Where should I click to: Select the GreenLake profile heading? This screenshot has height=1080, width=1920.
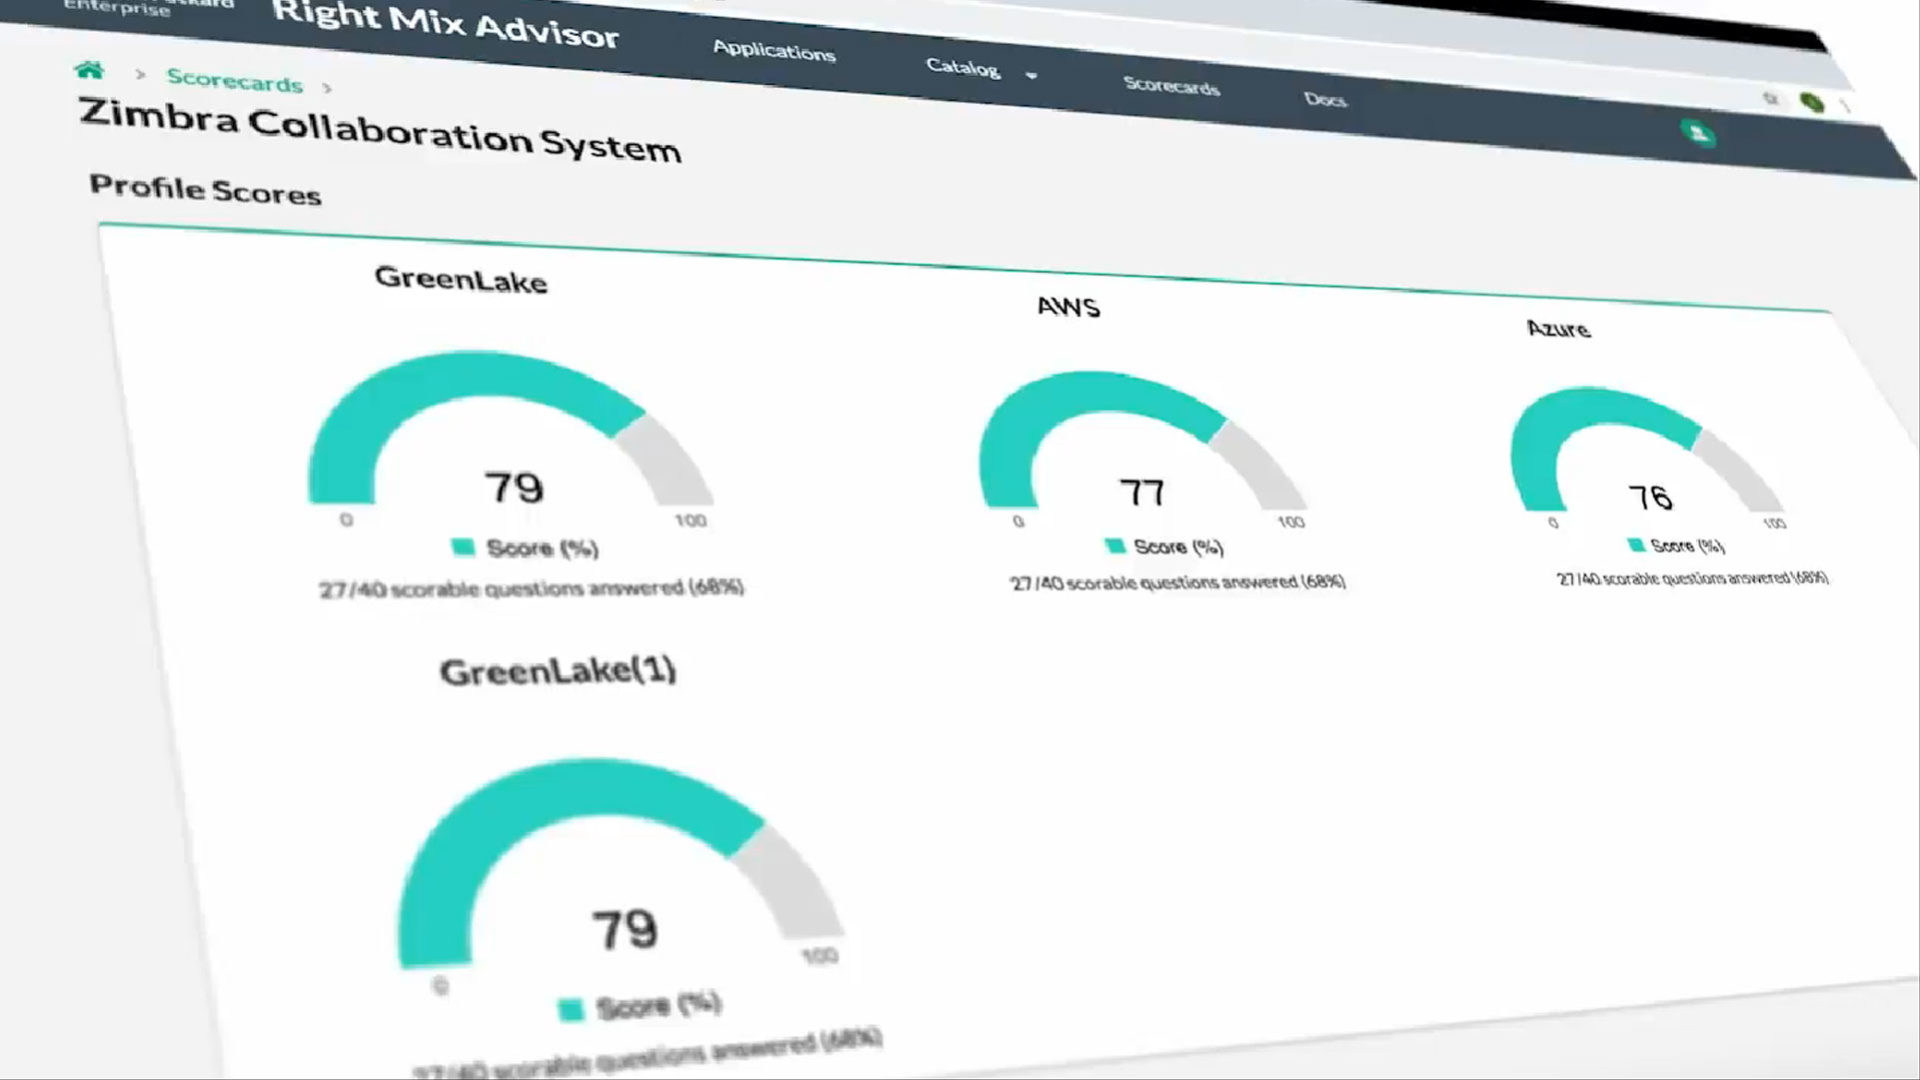tap(461, 279)
